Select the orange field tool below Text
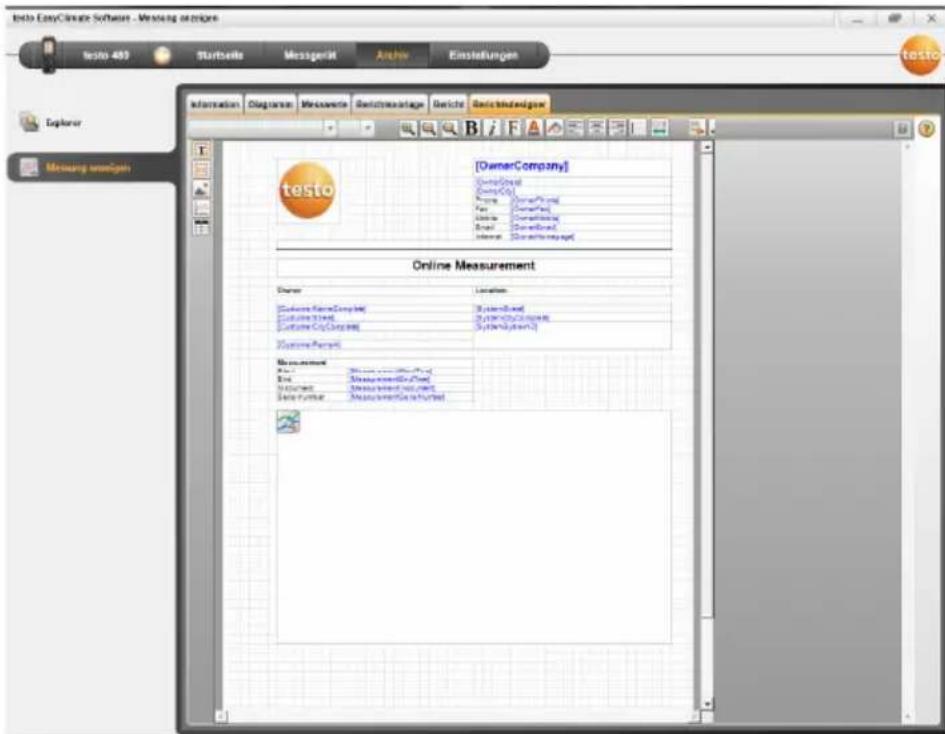The width and height of the screenshot is (945, 734). click(x=202, y=169)
